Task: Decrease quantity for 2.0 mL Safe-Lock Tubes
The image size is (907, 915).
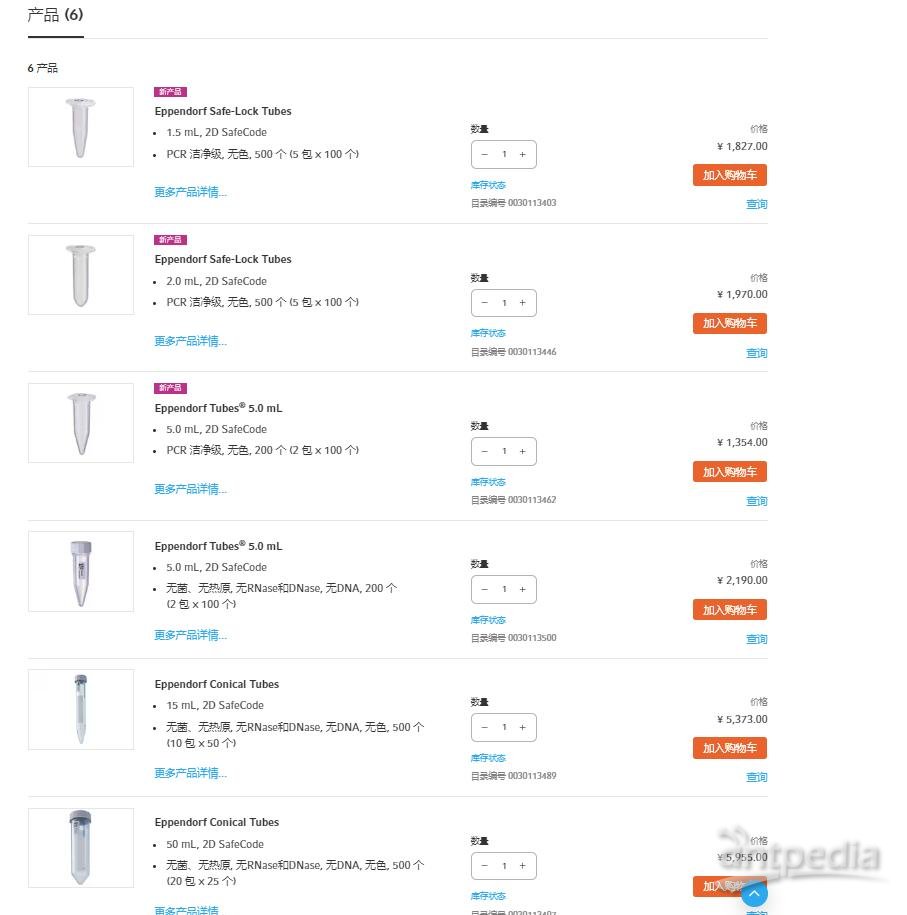Action: tap(485, 303)
